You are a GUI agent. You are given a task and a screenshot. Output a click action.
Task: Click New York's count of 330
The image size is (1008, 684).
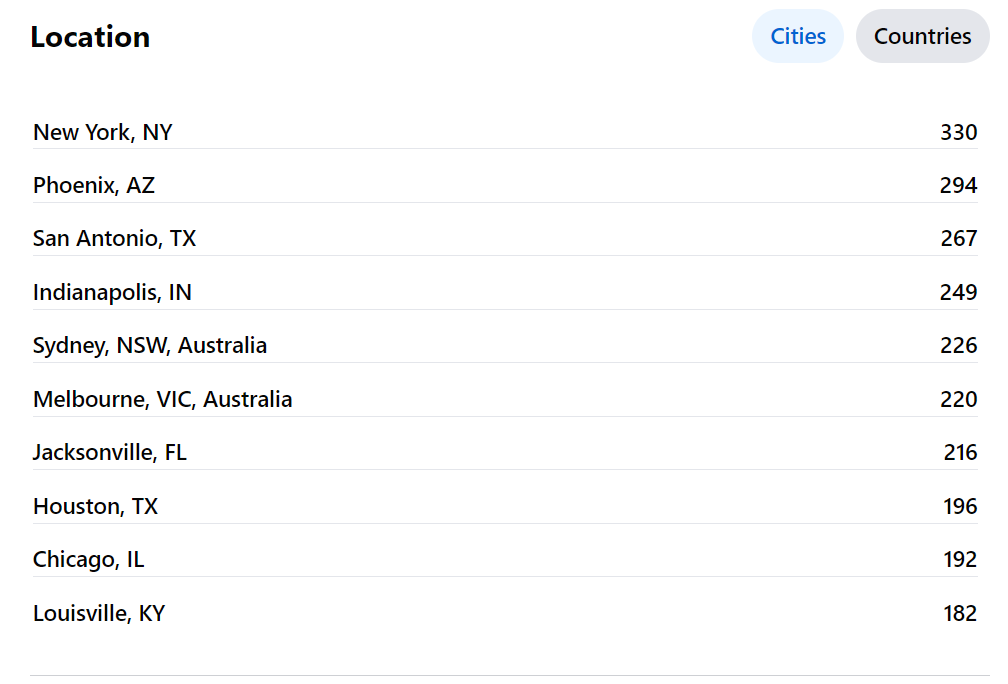pos(958,132)
